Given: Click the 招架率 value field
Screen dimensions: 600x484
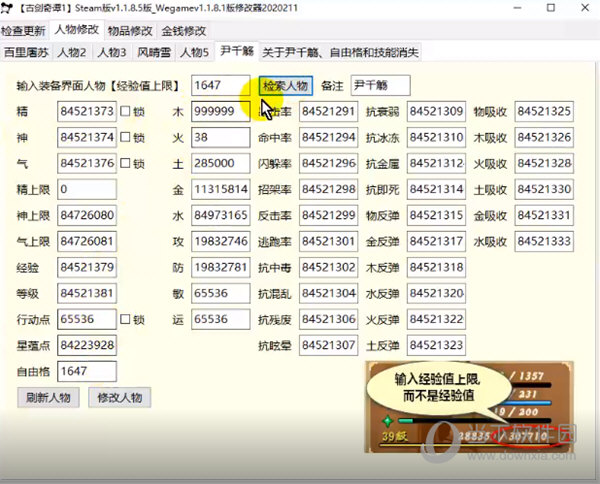Looking at the screenshot, I should click(x=329, y=189).
